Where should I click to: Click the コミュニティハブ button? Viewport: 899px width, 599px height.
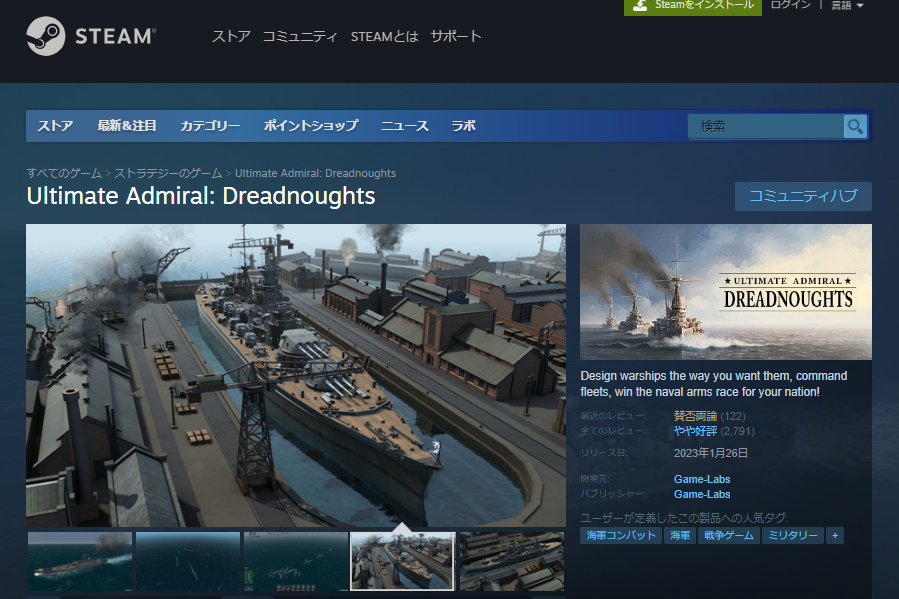803,196
